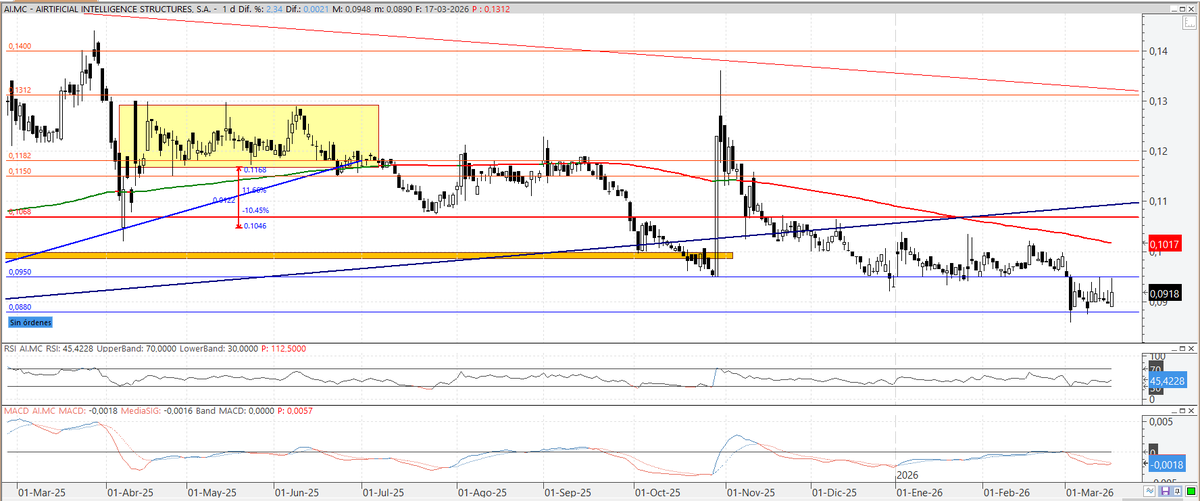Screen dimensions: 1200x501
Task: Click the -10.45% measurement label
Action: (258, 210)
